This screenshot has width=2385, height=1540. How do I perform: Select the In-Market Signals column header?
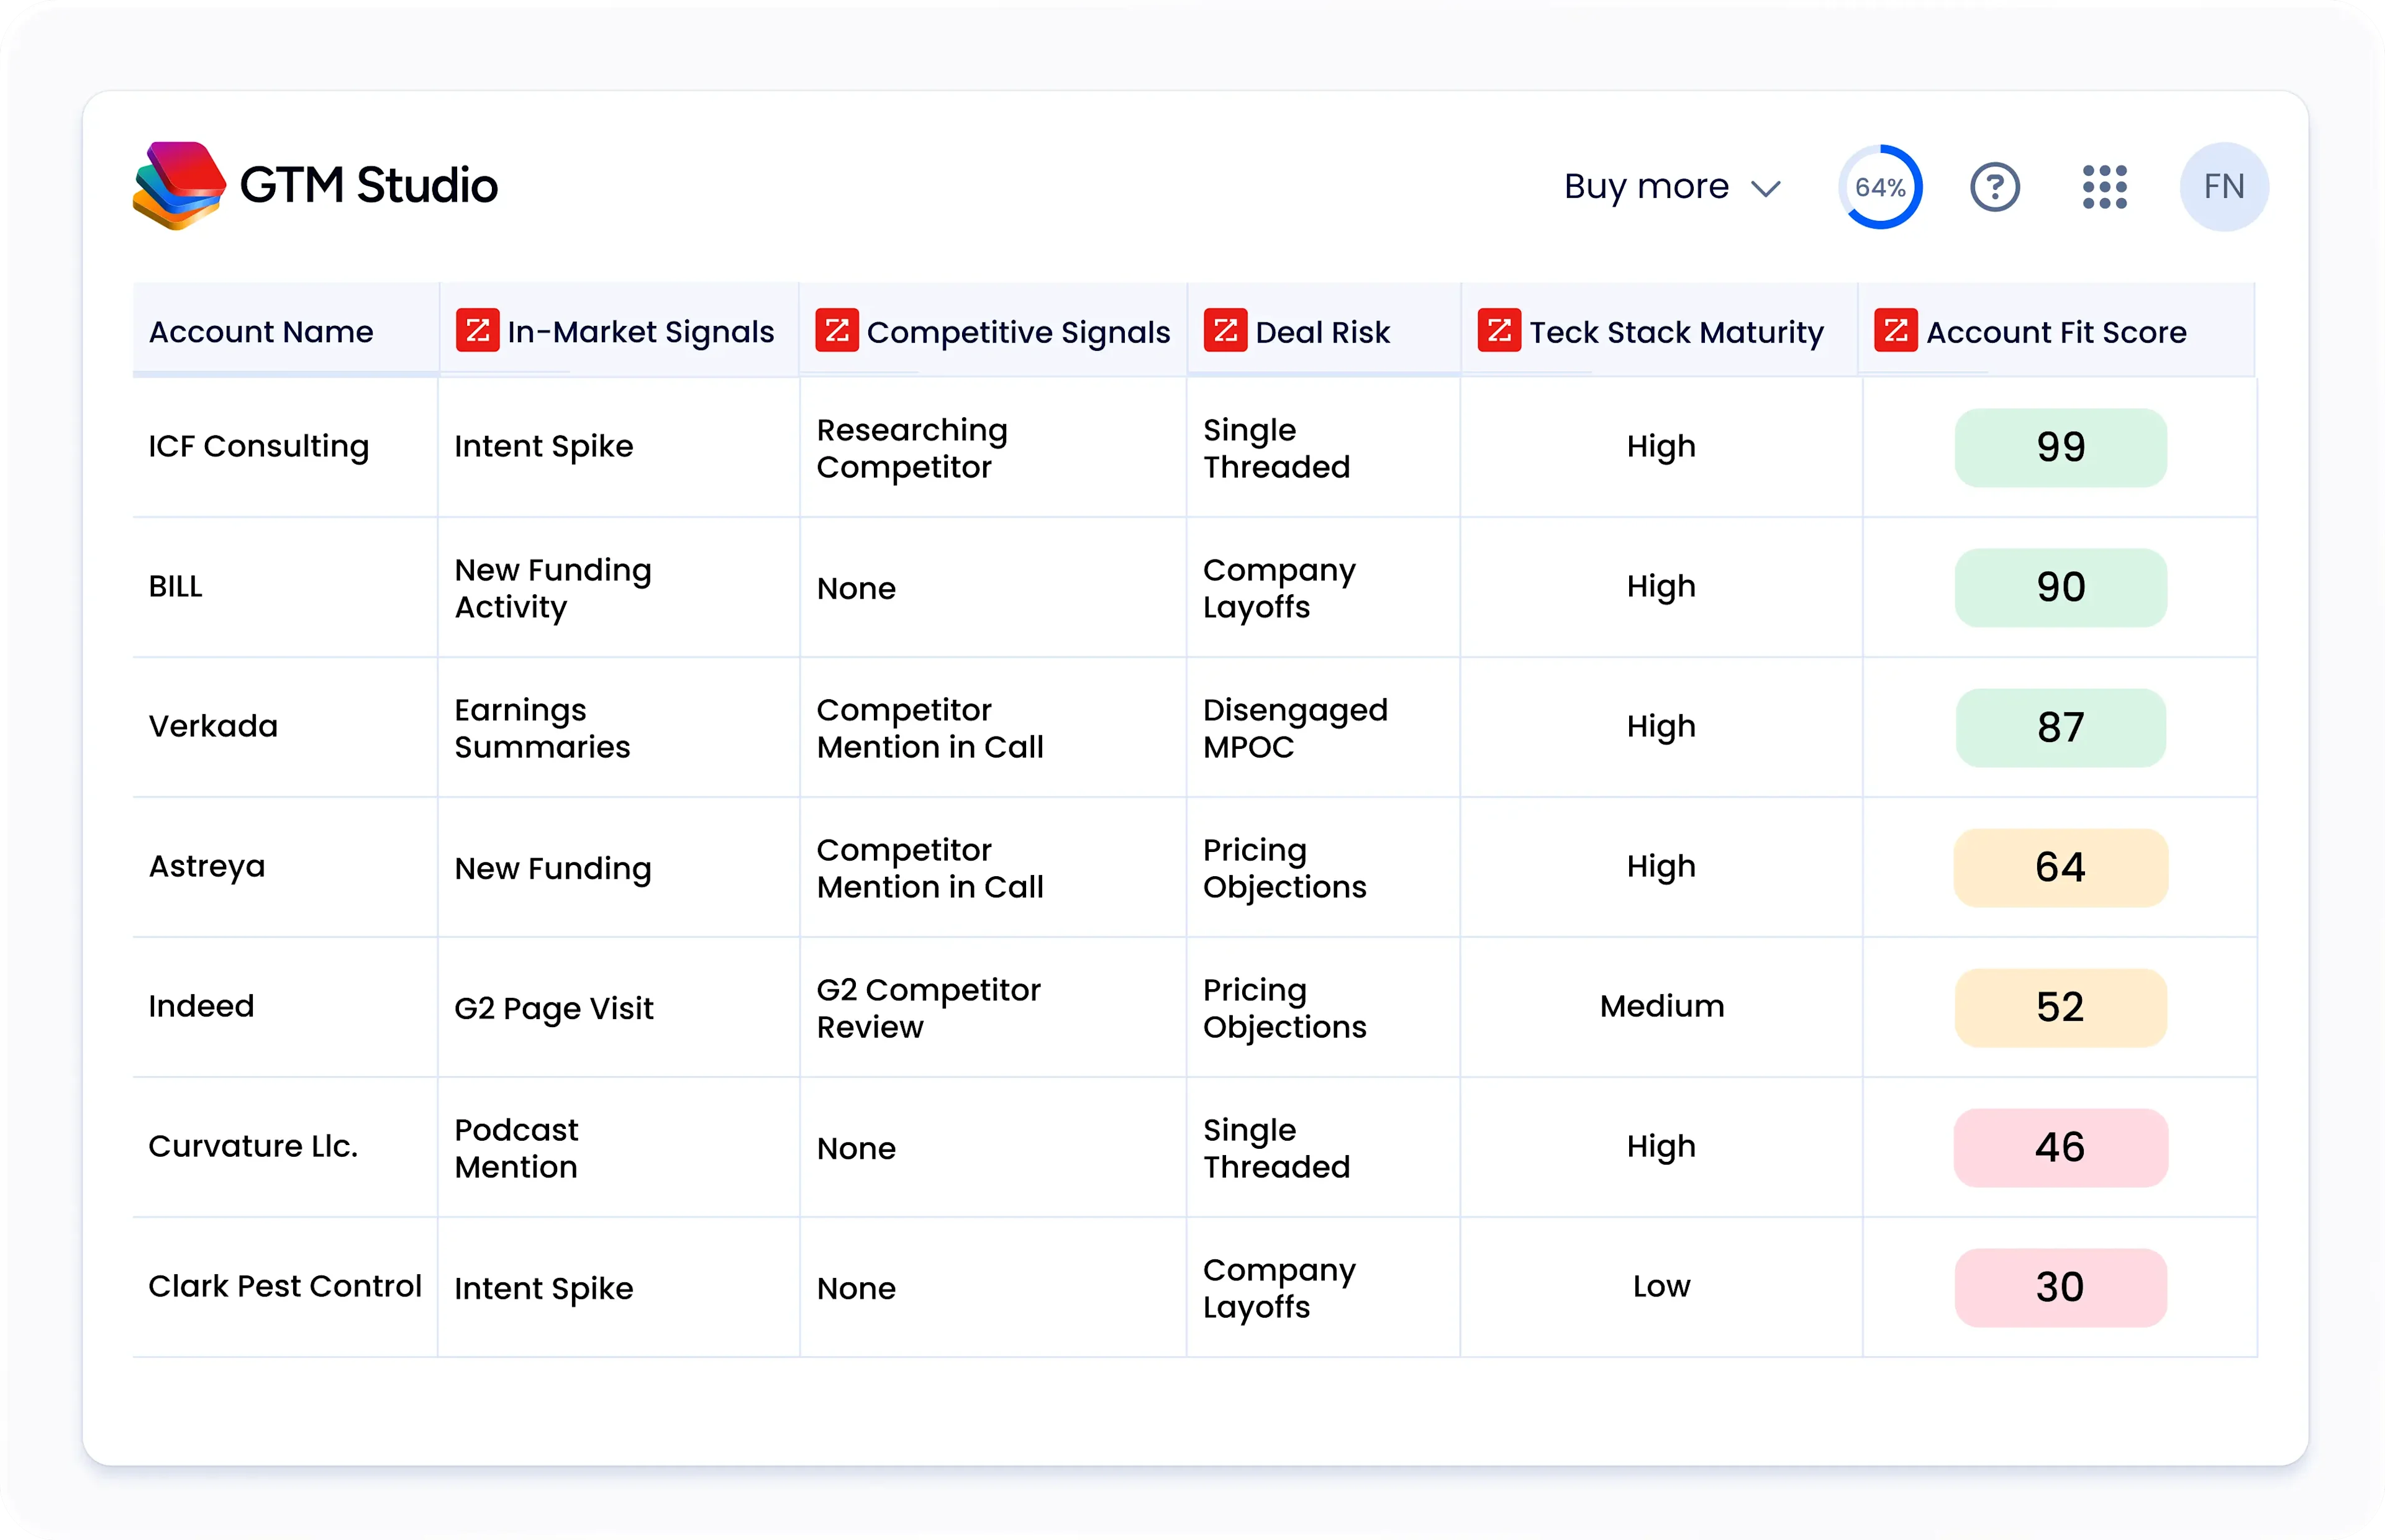(x=619, y=331)
